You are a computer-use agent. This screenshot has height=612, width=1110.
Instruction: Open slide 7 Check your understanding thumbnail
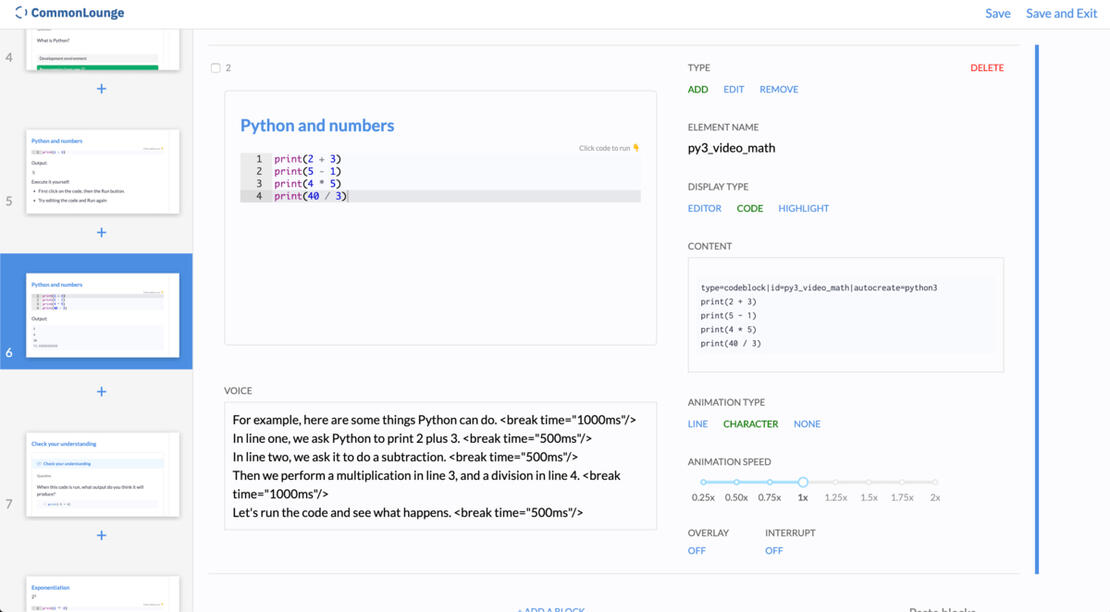pos(103,474)
